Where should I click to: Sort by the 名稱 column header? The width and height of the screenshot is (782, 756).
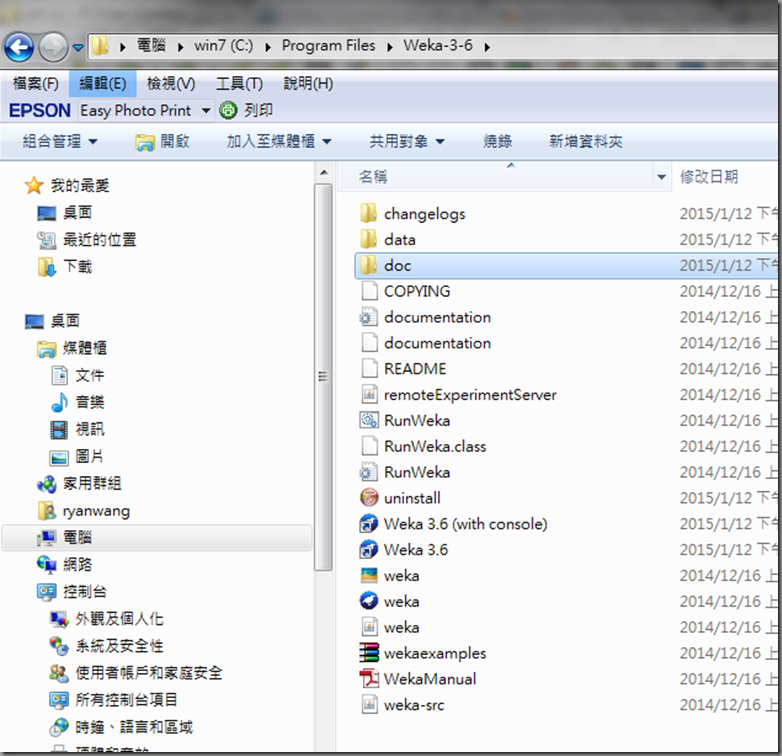coord(373,176)
